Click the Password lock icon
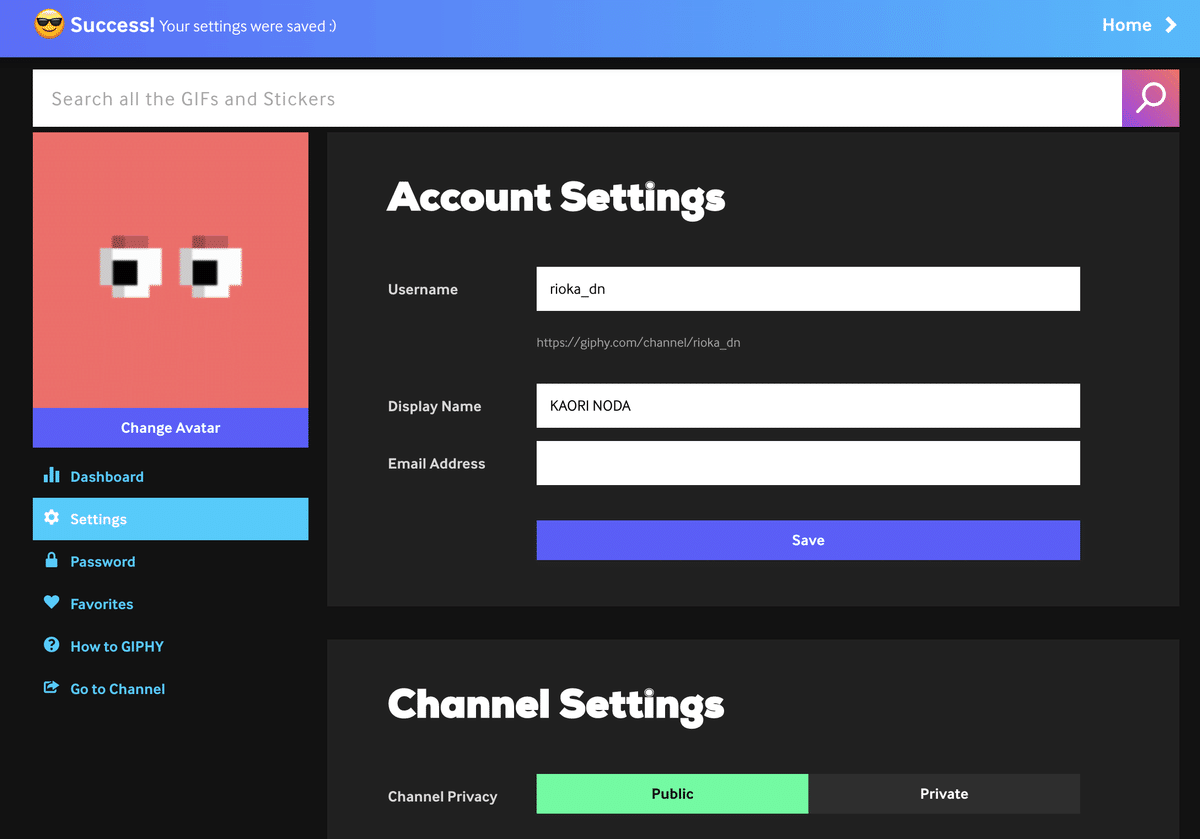Image resolution: width=1200 pixels, height=839 pixels. (x=51, y=560)
